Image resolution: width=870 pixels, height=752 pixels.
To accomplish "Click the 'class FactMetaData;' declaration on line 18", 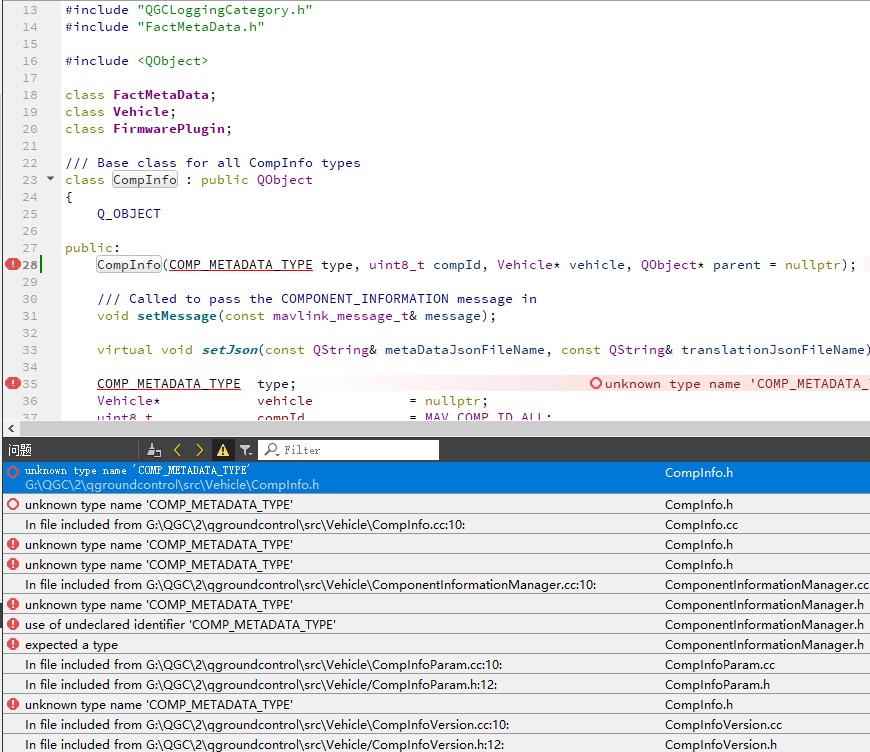I will pos(140,94).
